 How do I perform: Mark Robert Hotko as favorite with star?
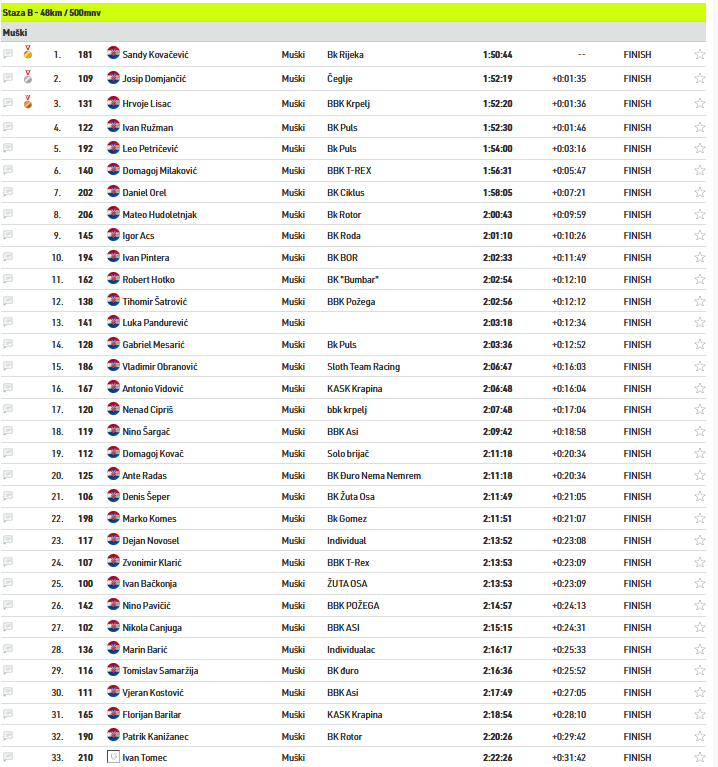[x=700, y=280]
